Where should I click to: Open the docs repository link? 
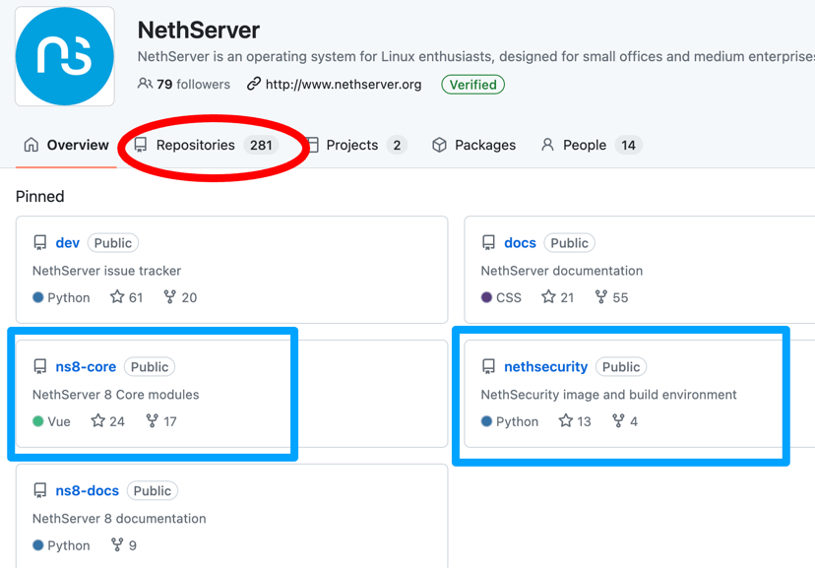click(520, 243)
